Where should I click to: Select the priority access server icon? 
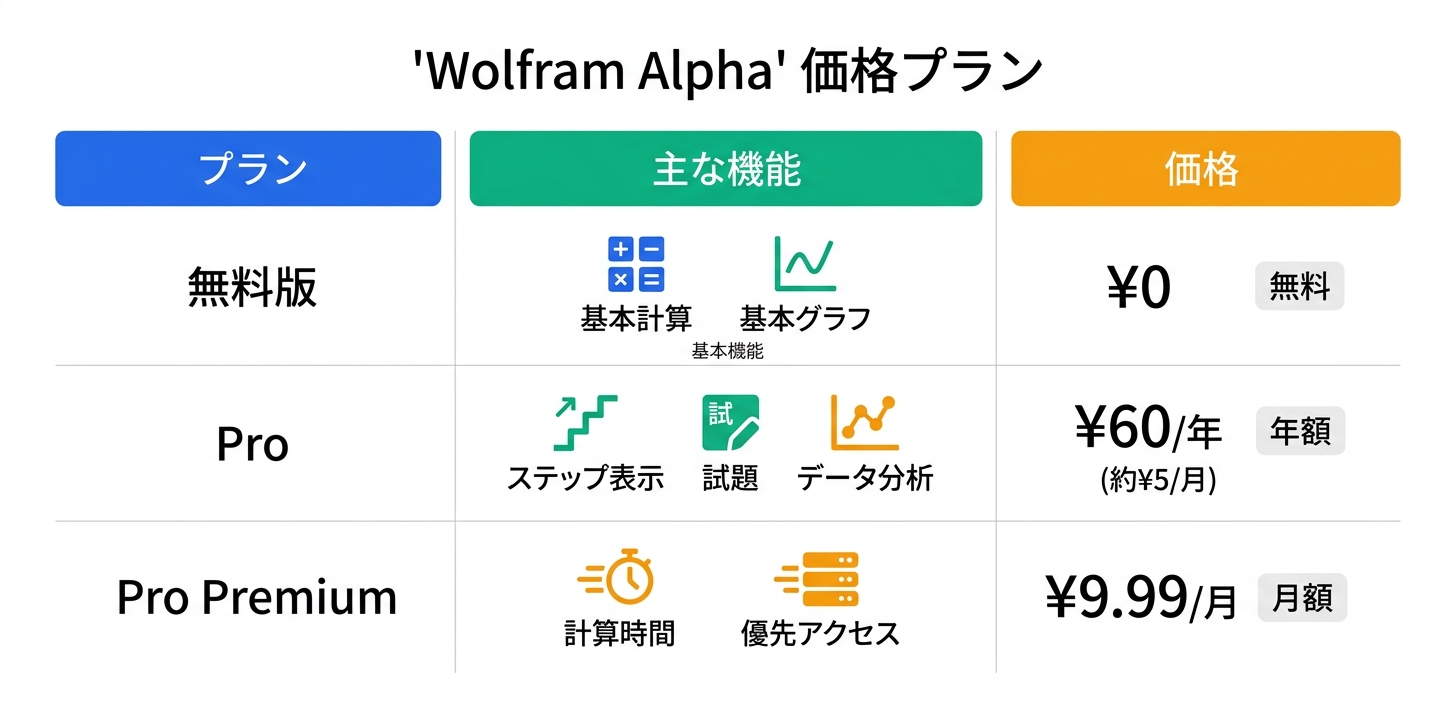pos(817,579)
